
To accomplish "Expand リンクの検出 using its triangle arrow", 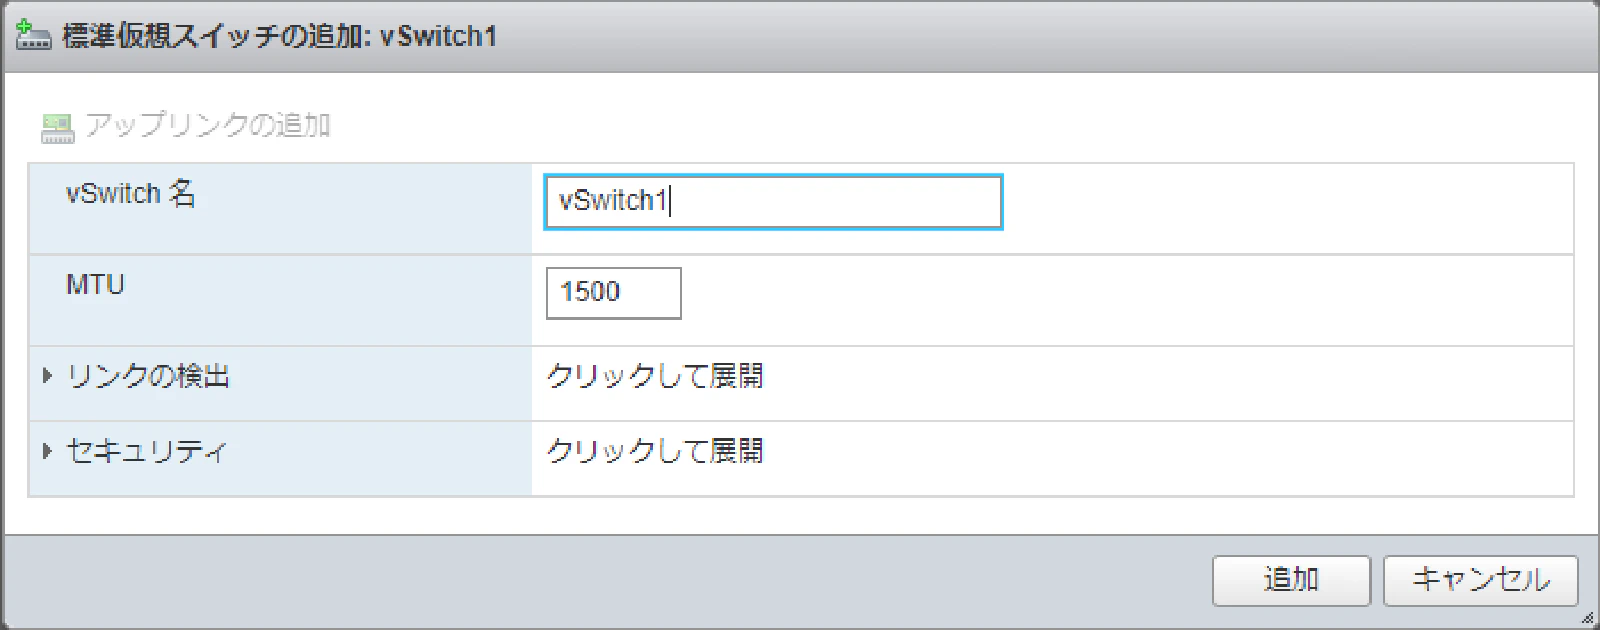I will coord(47,376).
